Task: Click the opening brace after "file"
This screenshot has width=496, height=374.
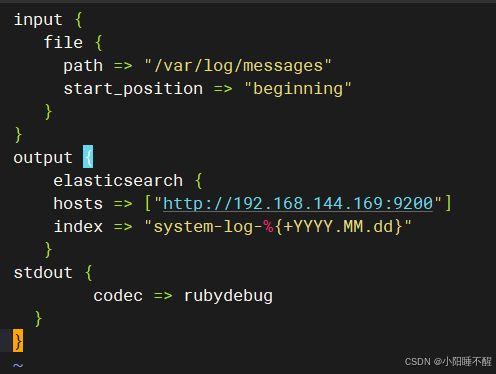Action: (x=98, y=43)
